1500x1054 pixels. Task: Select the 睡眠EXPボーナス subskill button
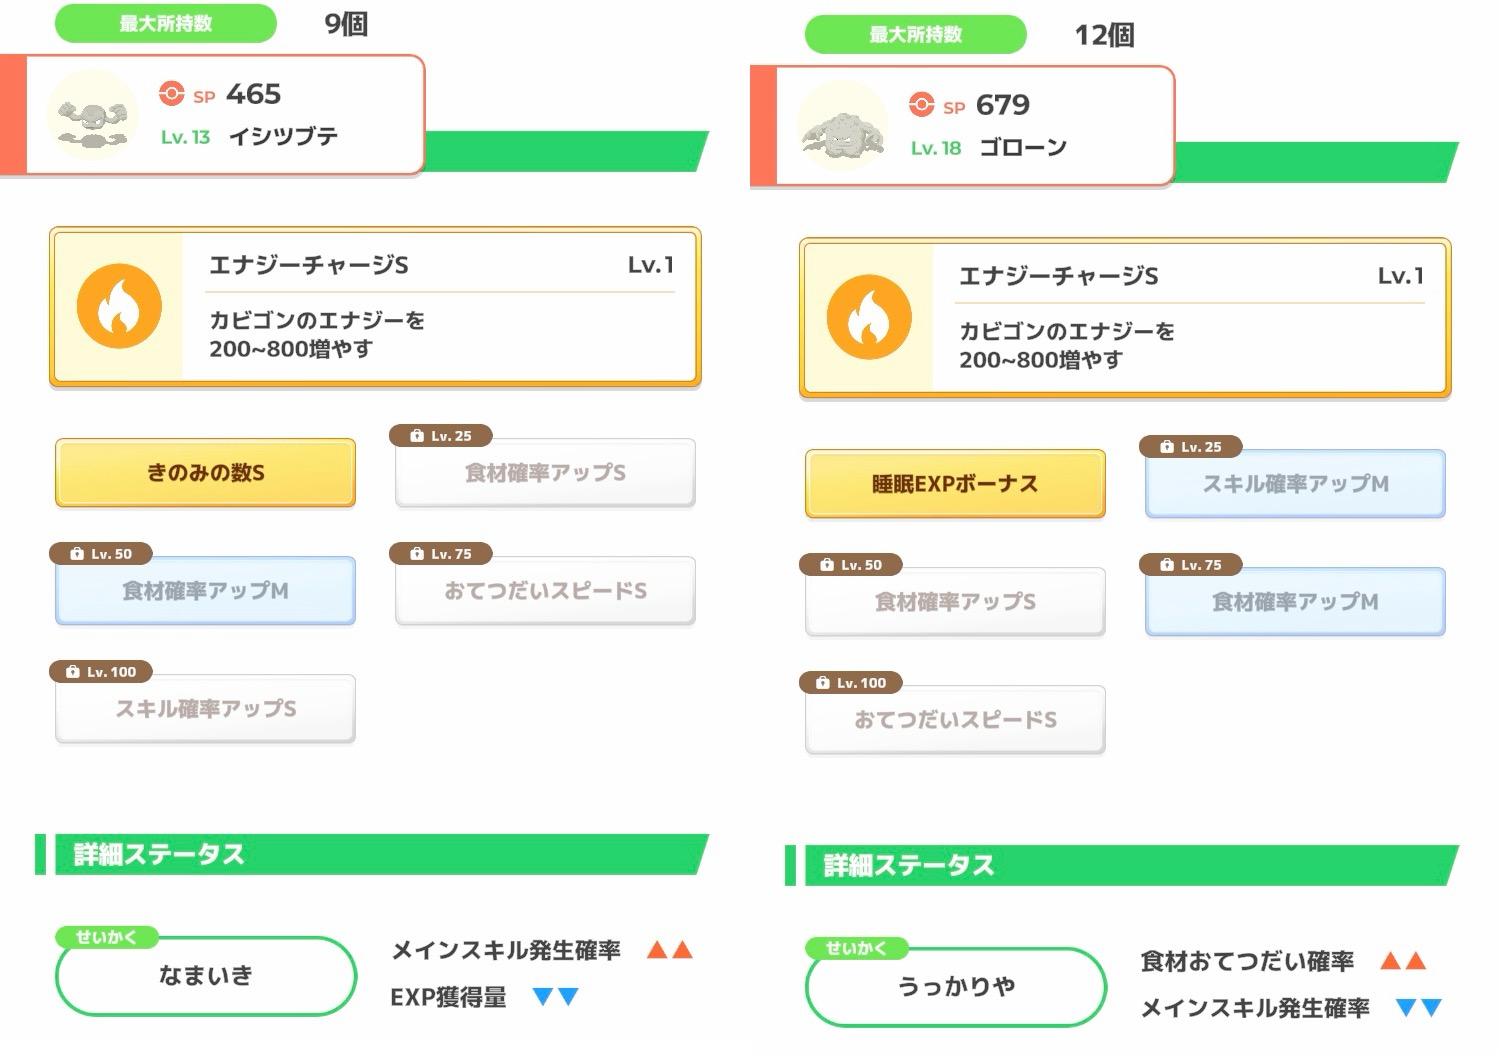(955, 484)
